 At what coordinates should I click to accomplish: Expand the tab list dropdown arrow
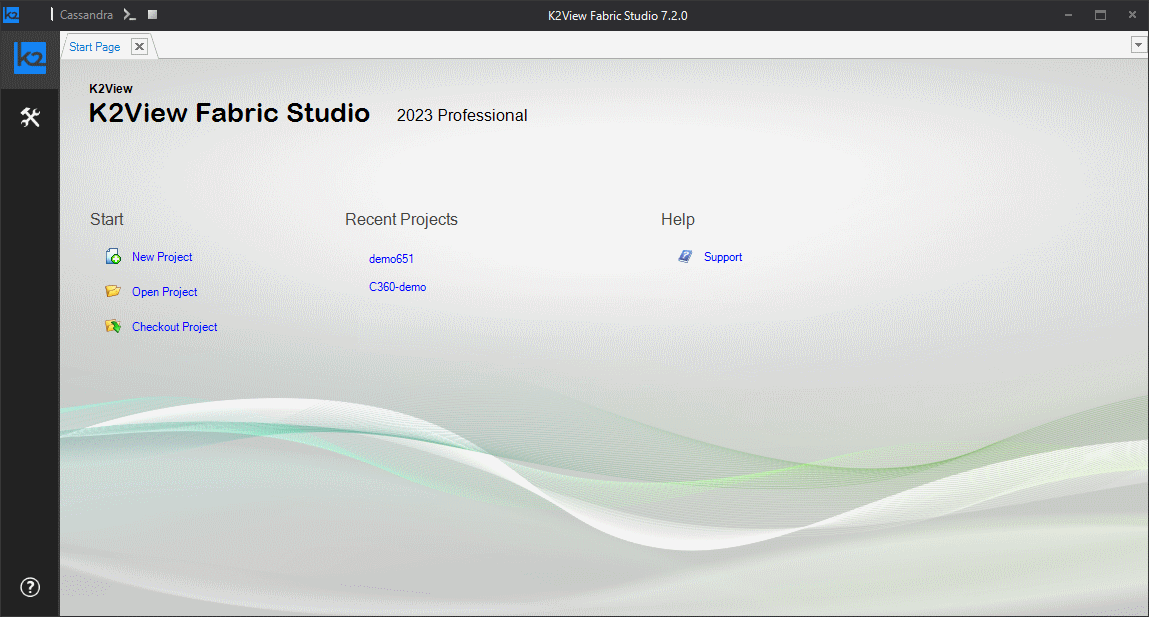coord(1138,45)
